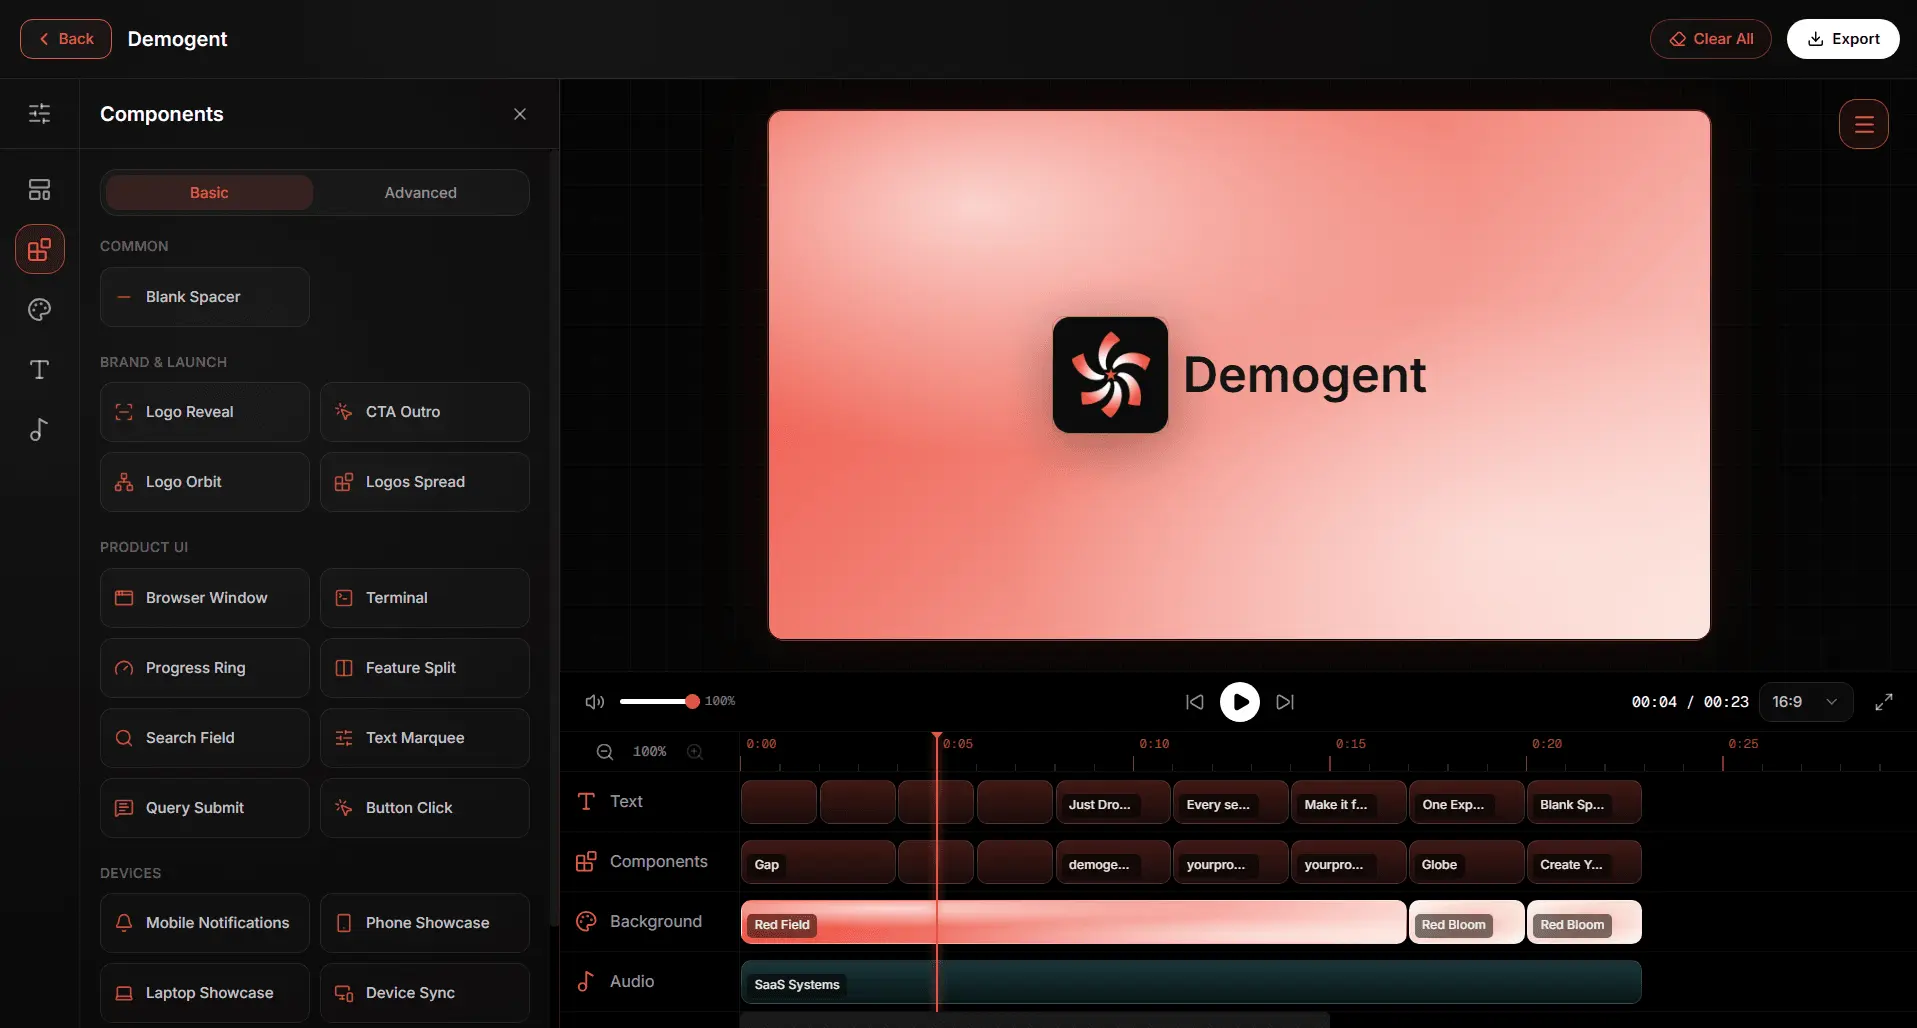Switch to the Basic tab
The width and height of the screenshot is (1917, 1028).
[209, 193]
